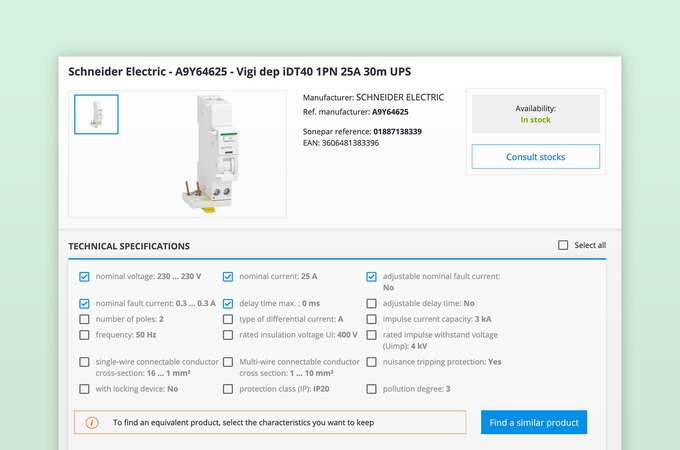The height and width of the screenshot is (450, 680).
Task: Click the TECHNICAL SPECIFICATIONS heading
Action: (129, 246)
